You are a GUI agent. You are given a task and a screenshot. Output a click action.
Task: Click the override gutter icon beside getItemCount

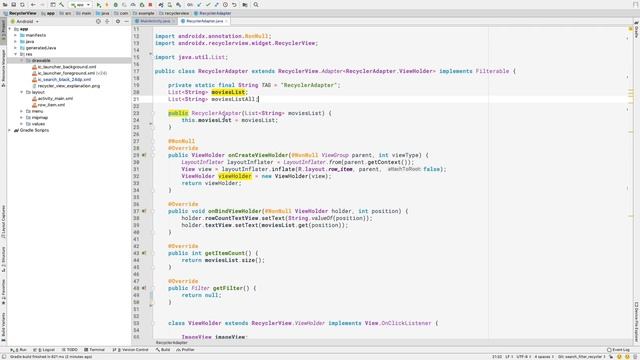click(144, 253)
